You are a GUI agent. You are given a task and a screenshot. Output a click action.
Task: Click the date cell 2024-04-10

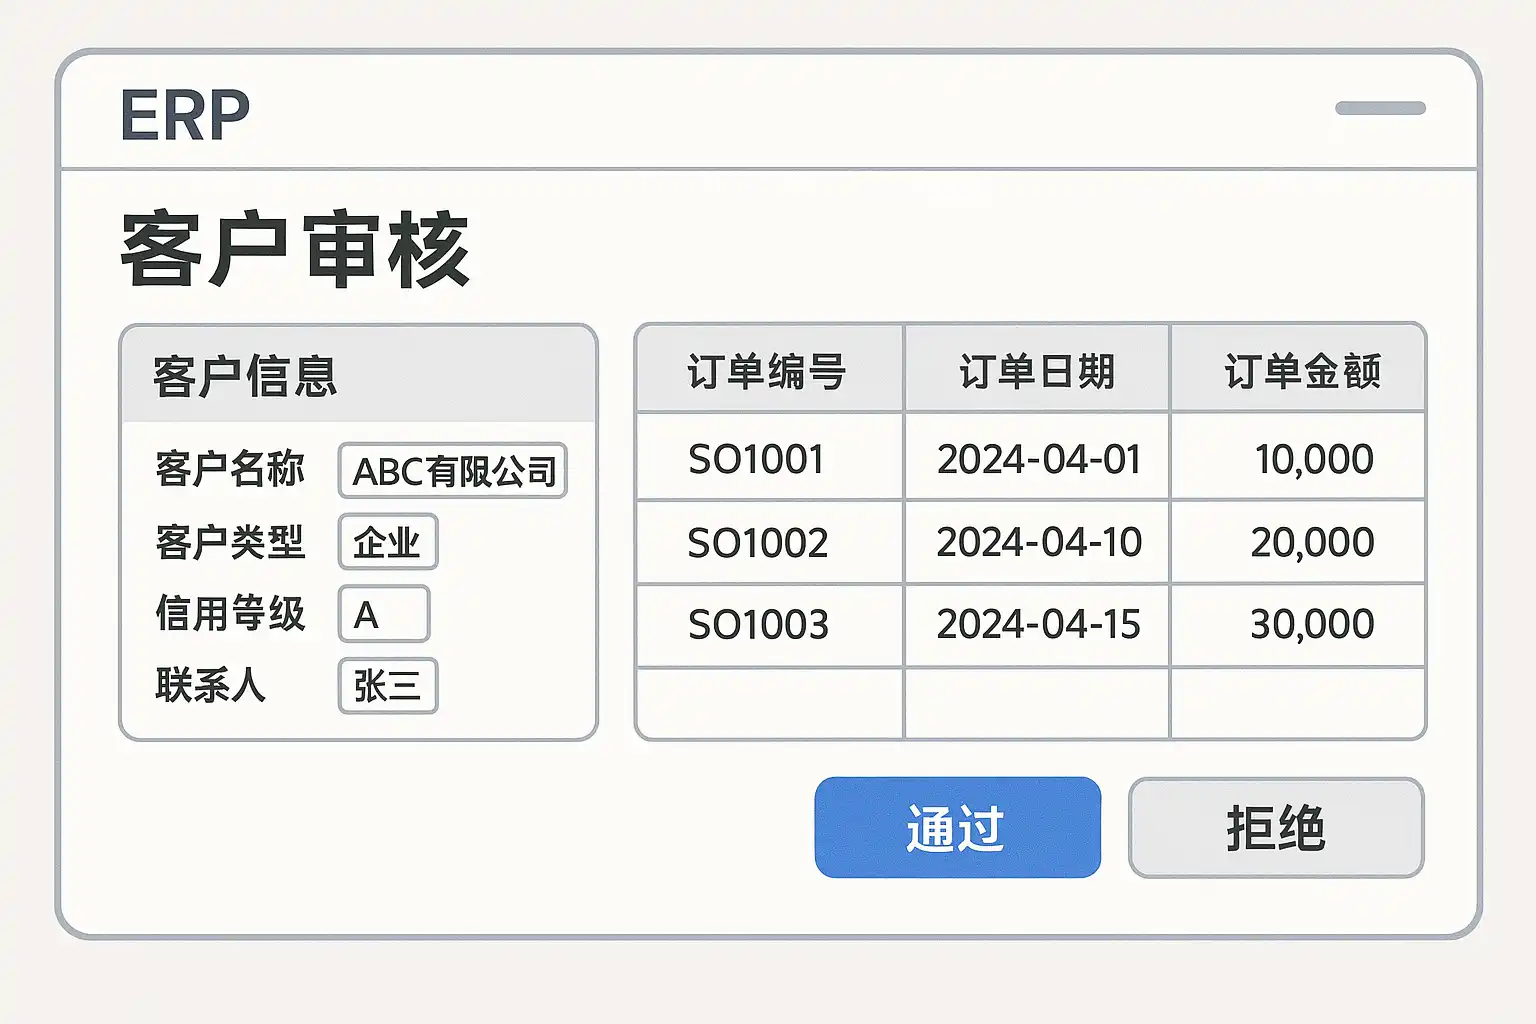(x=1039, y=543)
